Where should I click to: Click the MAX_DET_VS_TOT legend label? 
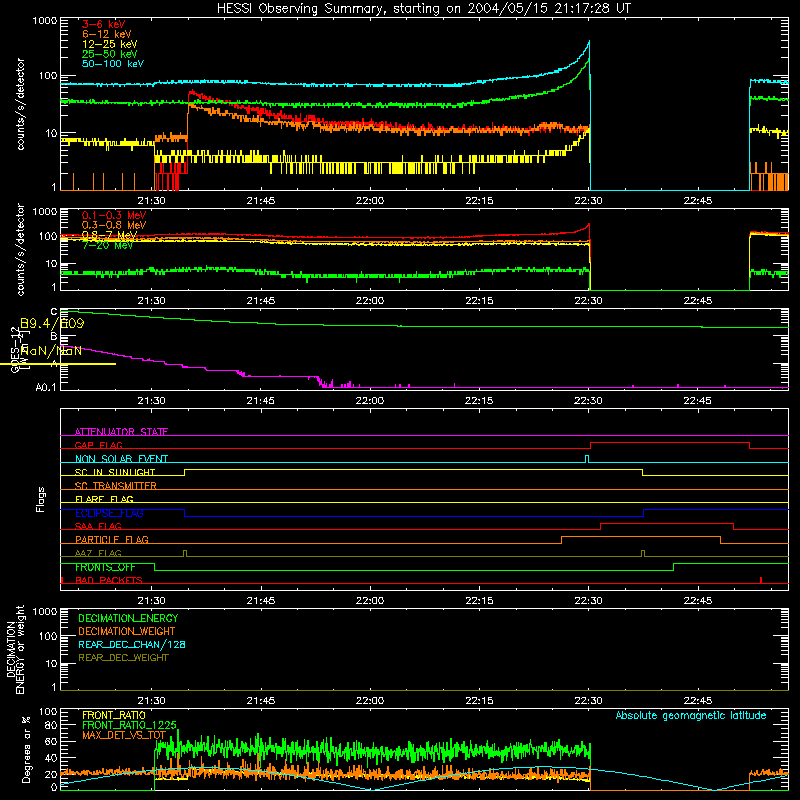click(124, 735)
